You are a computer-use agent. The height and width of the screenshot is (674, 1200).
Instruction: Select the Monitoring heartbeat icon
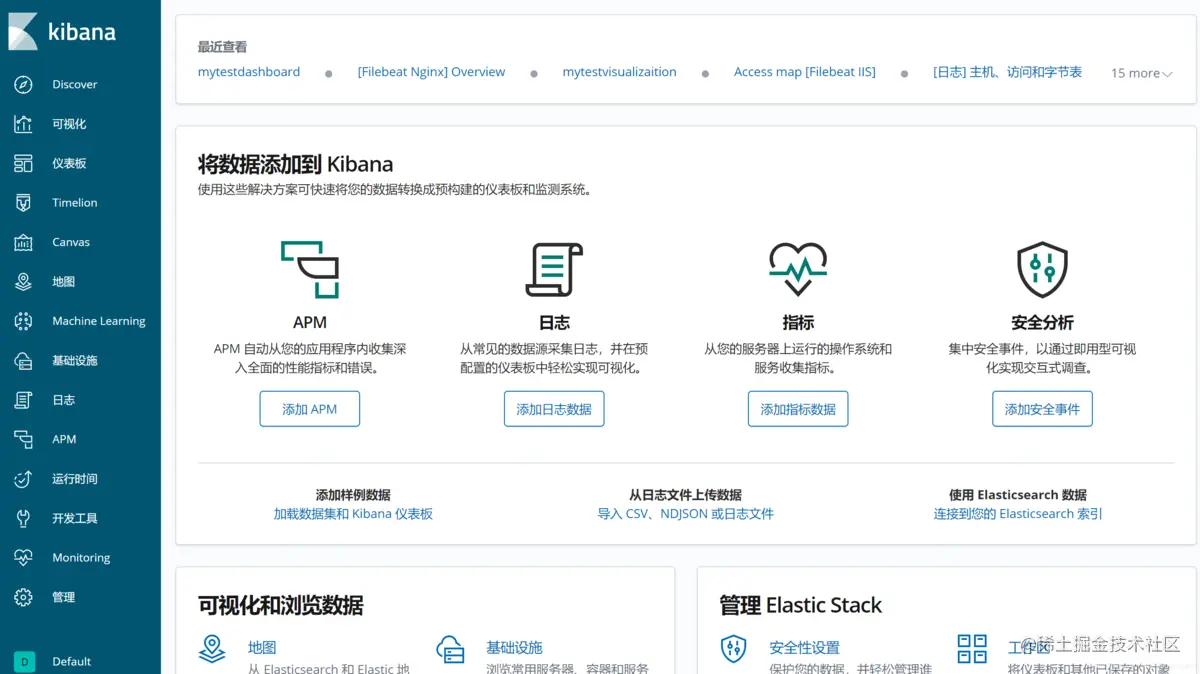click(23, 558)
